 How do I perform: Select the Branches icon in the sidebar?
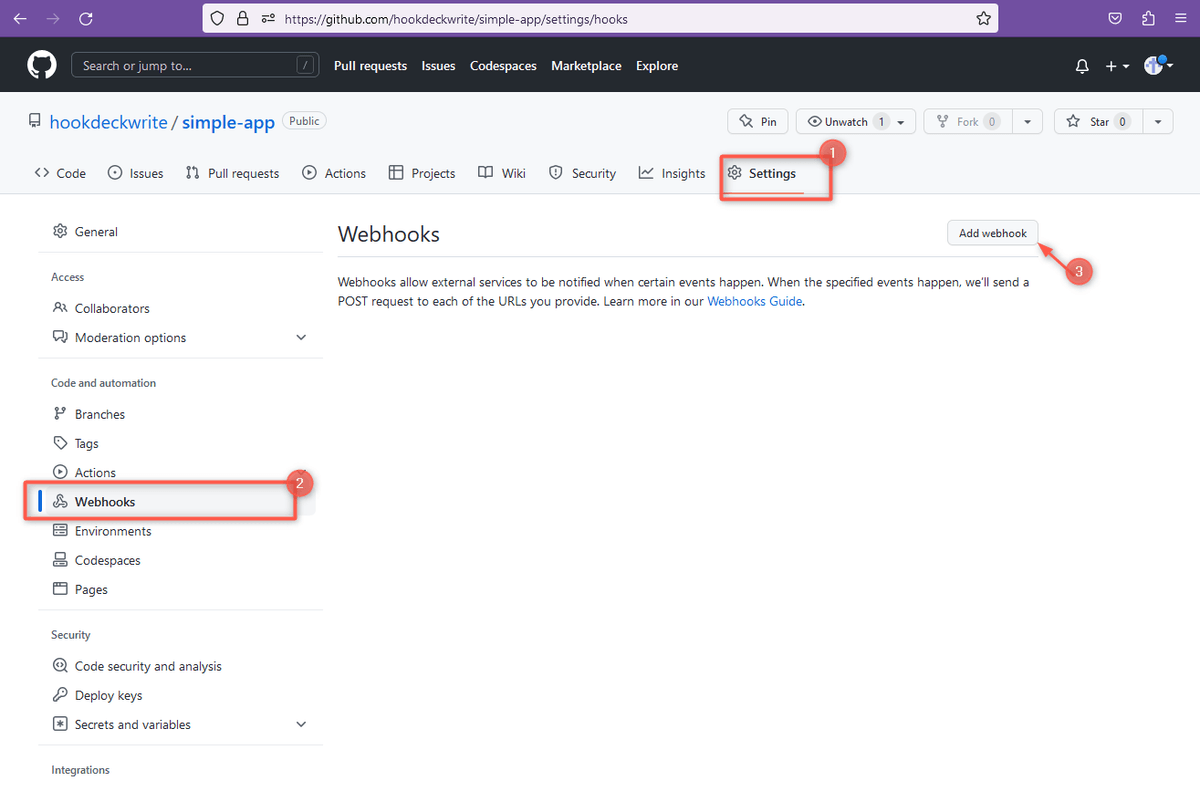[x=62, y=413]
